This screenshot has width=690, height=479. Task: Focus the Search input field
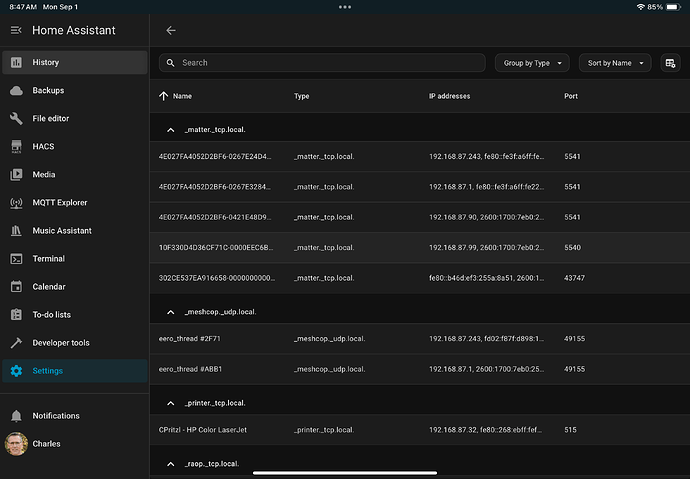click(322, 63)
